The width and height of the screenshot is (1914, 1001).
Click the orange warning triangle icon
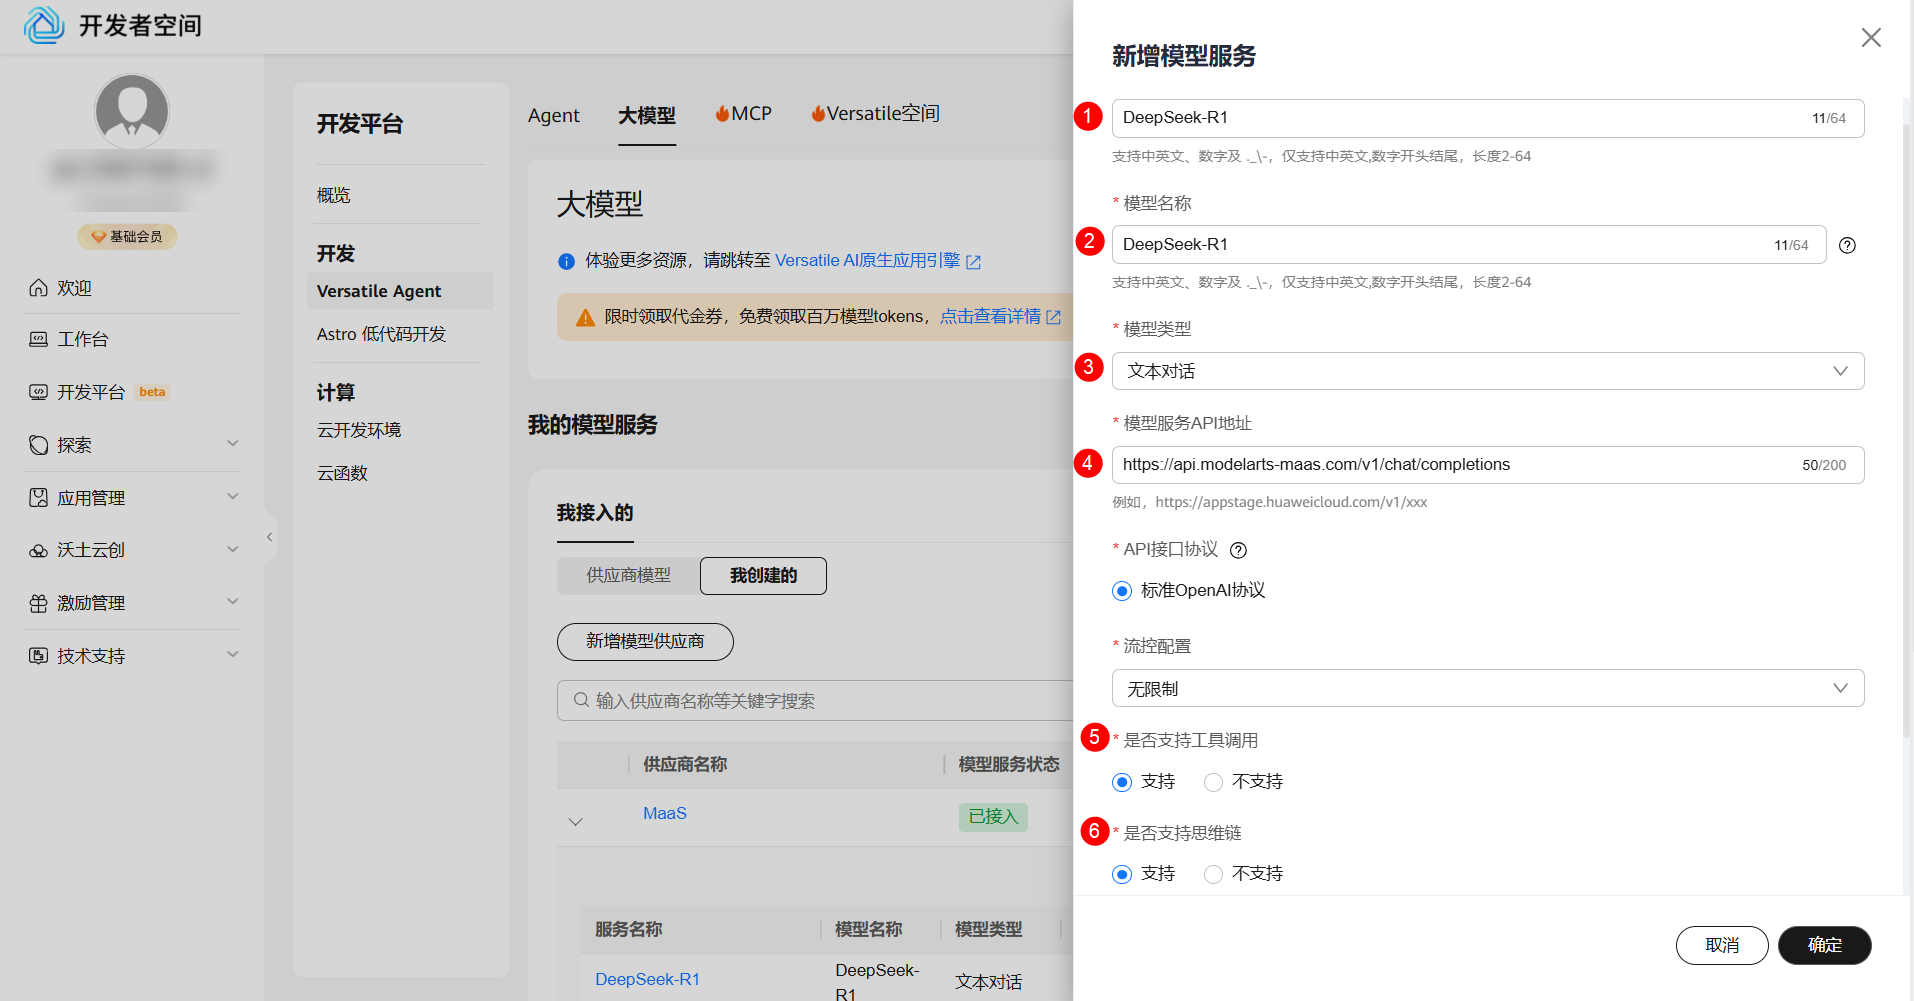tap(585, 317)
